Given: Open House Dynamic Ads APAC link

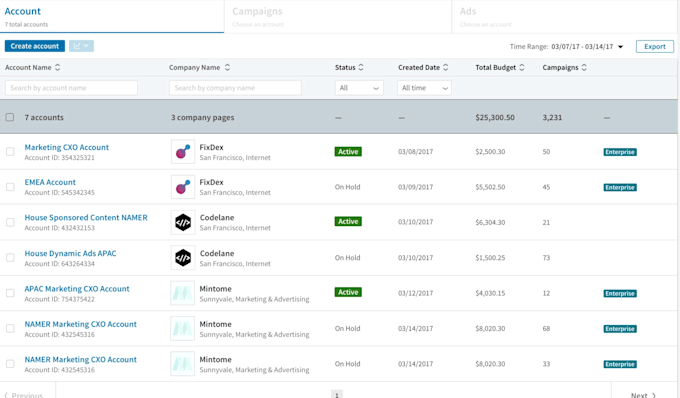Looking at the screenshot, I should point(70,253).
